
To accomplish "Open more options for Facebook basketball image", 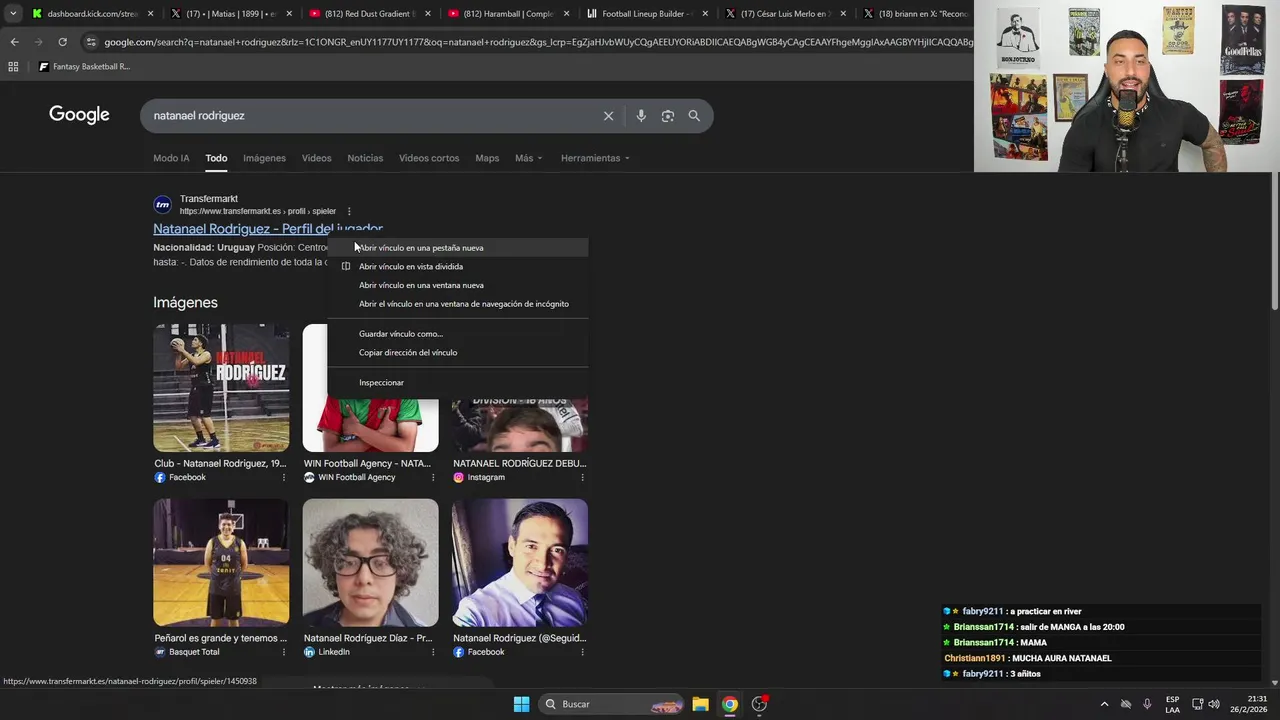I will [x=283, y=478].
